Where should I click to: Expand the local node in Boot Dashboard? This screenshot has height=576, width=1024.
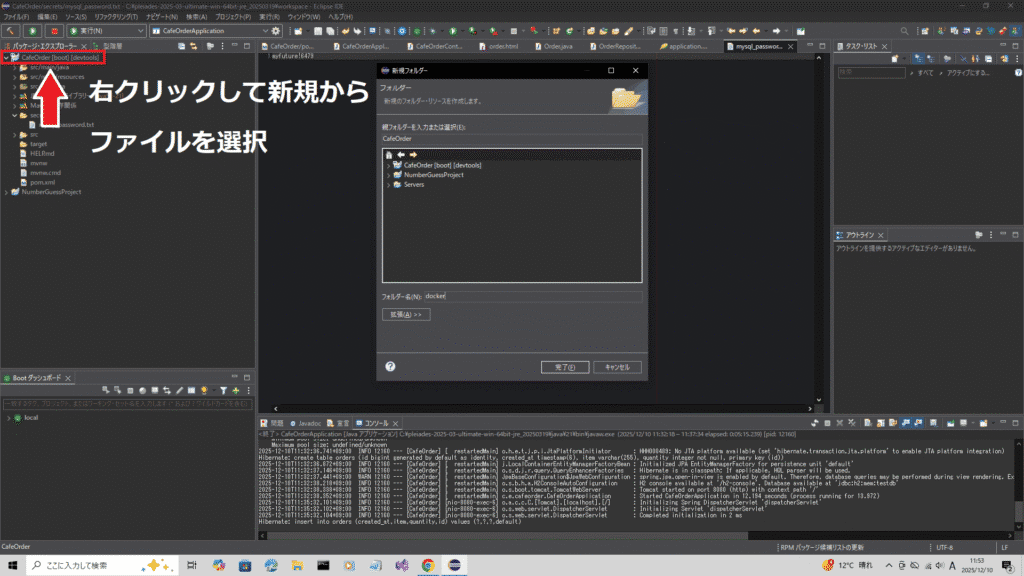(8, 417)
